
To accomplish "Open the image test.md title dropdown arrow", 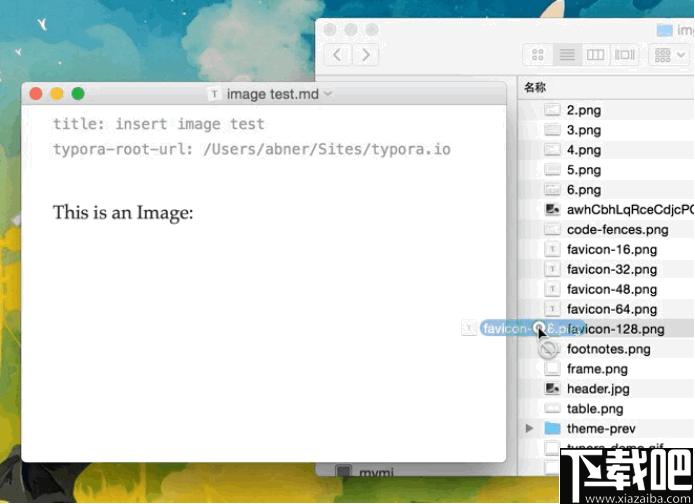I will coord(328,94).
